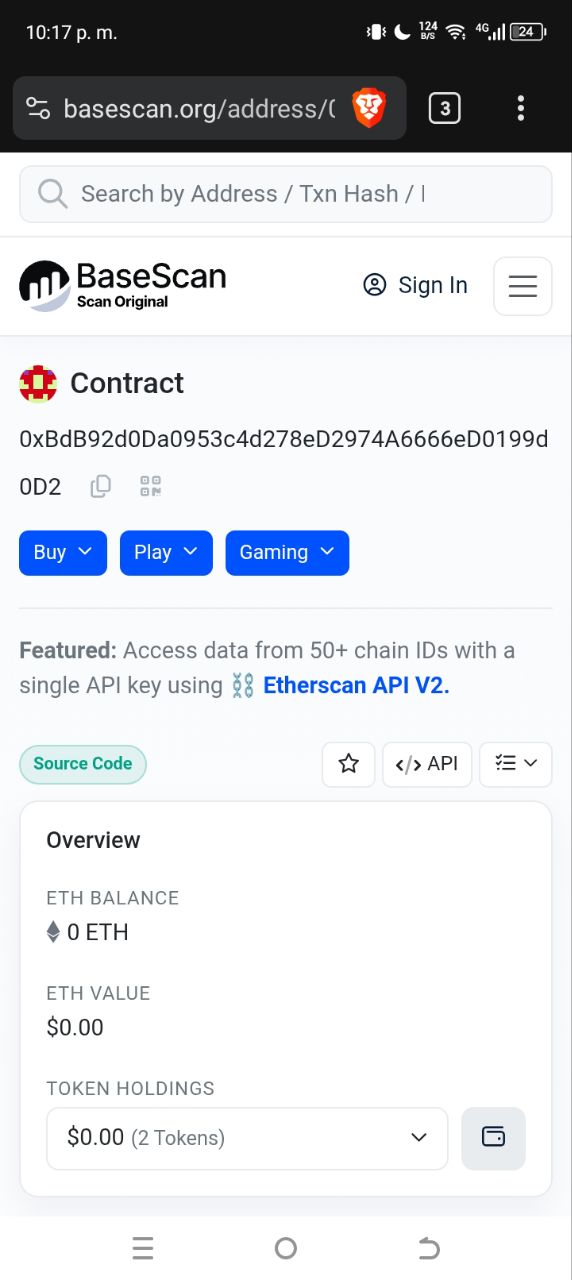The height and width of the screenshot is (1280, 572).
Task: Open the Source Code tag
Action: (83, 764)
